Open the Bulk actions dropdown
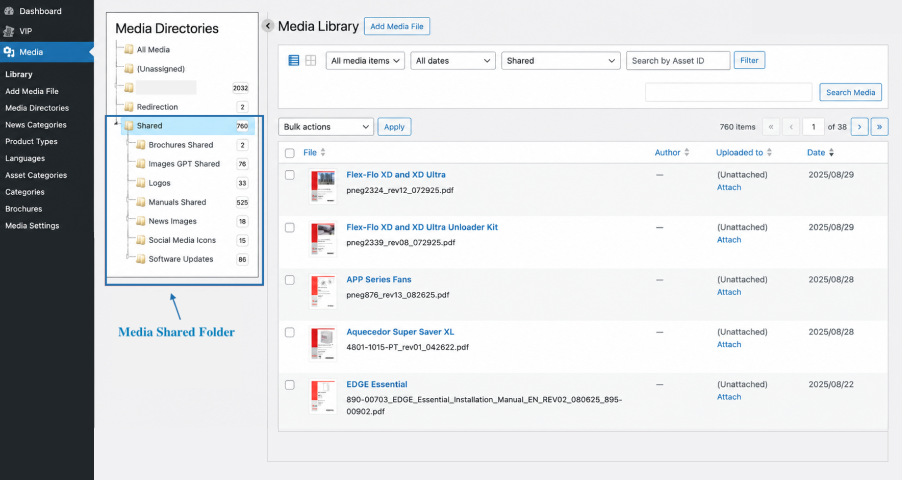The width and height of the screenshot is (902, 480). tap(326, 127)
